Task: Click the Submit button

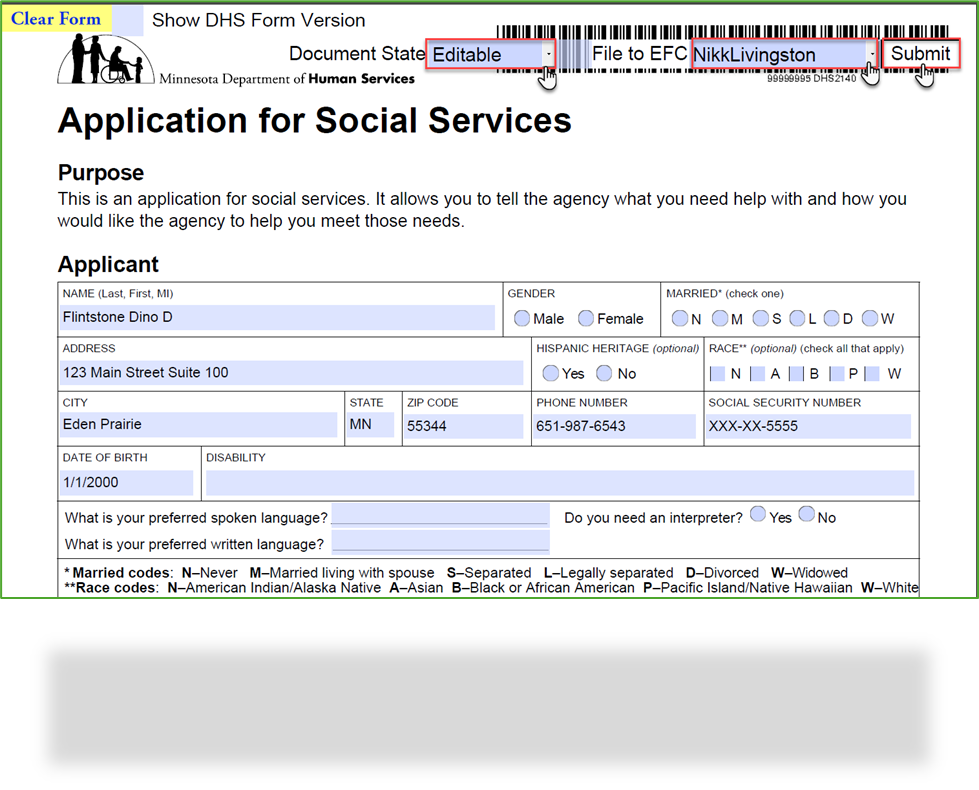Action: [919, 54]
